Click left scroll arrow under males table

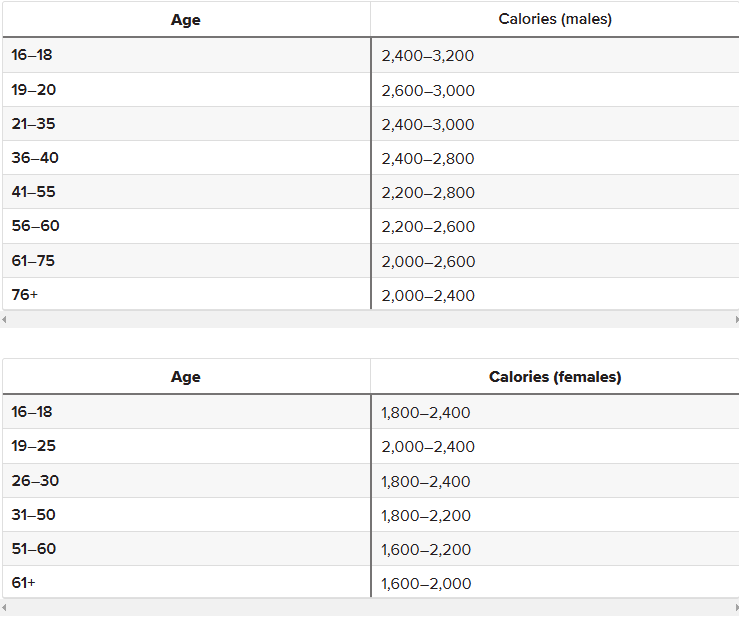(4, 320)
